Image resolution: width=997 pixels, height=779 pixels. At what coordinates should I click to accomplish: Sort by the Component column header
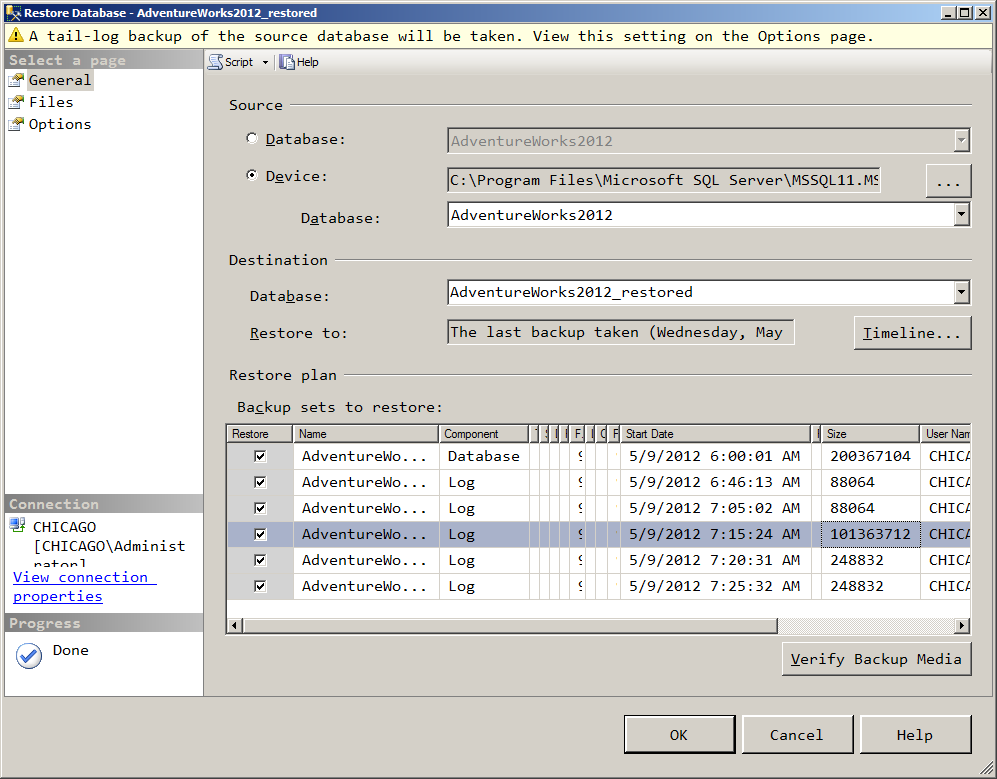[x=484, y=434]
